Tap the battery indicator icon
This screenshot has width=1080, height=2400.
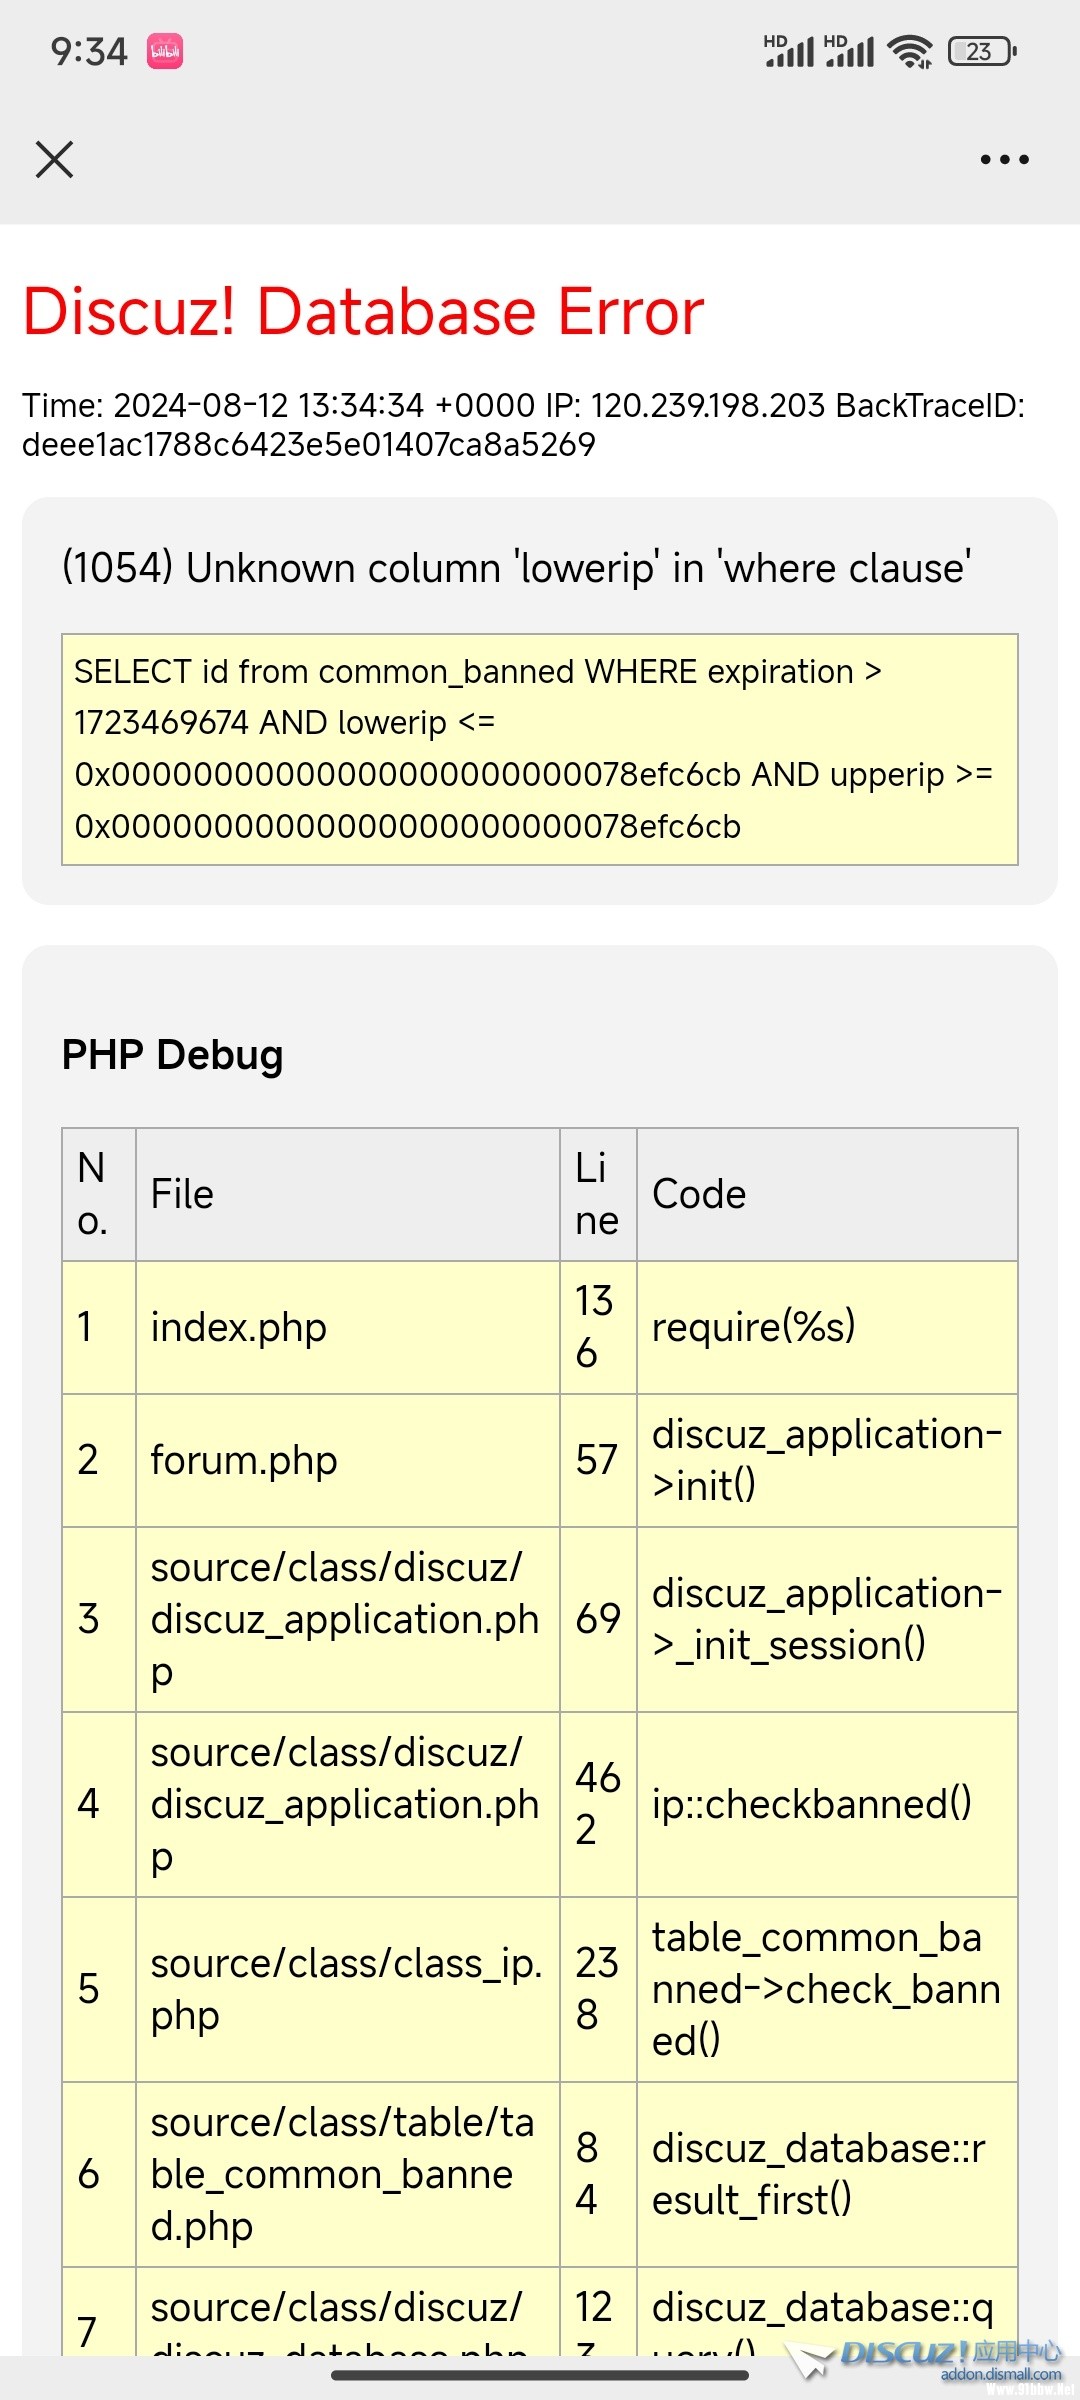coord(981,51)
